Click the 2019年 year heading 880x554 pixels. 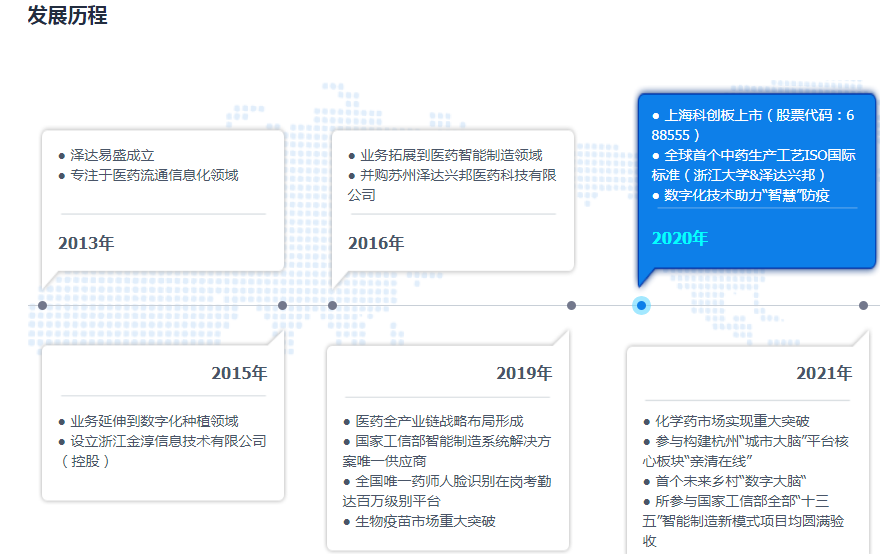tap(524, 374)
